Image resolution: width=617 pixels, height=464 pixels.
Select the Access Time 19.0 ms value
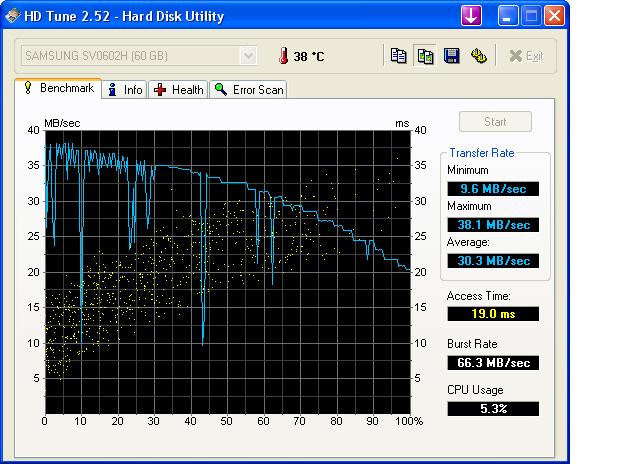[493, 314]
